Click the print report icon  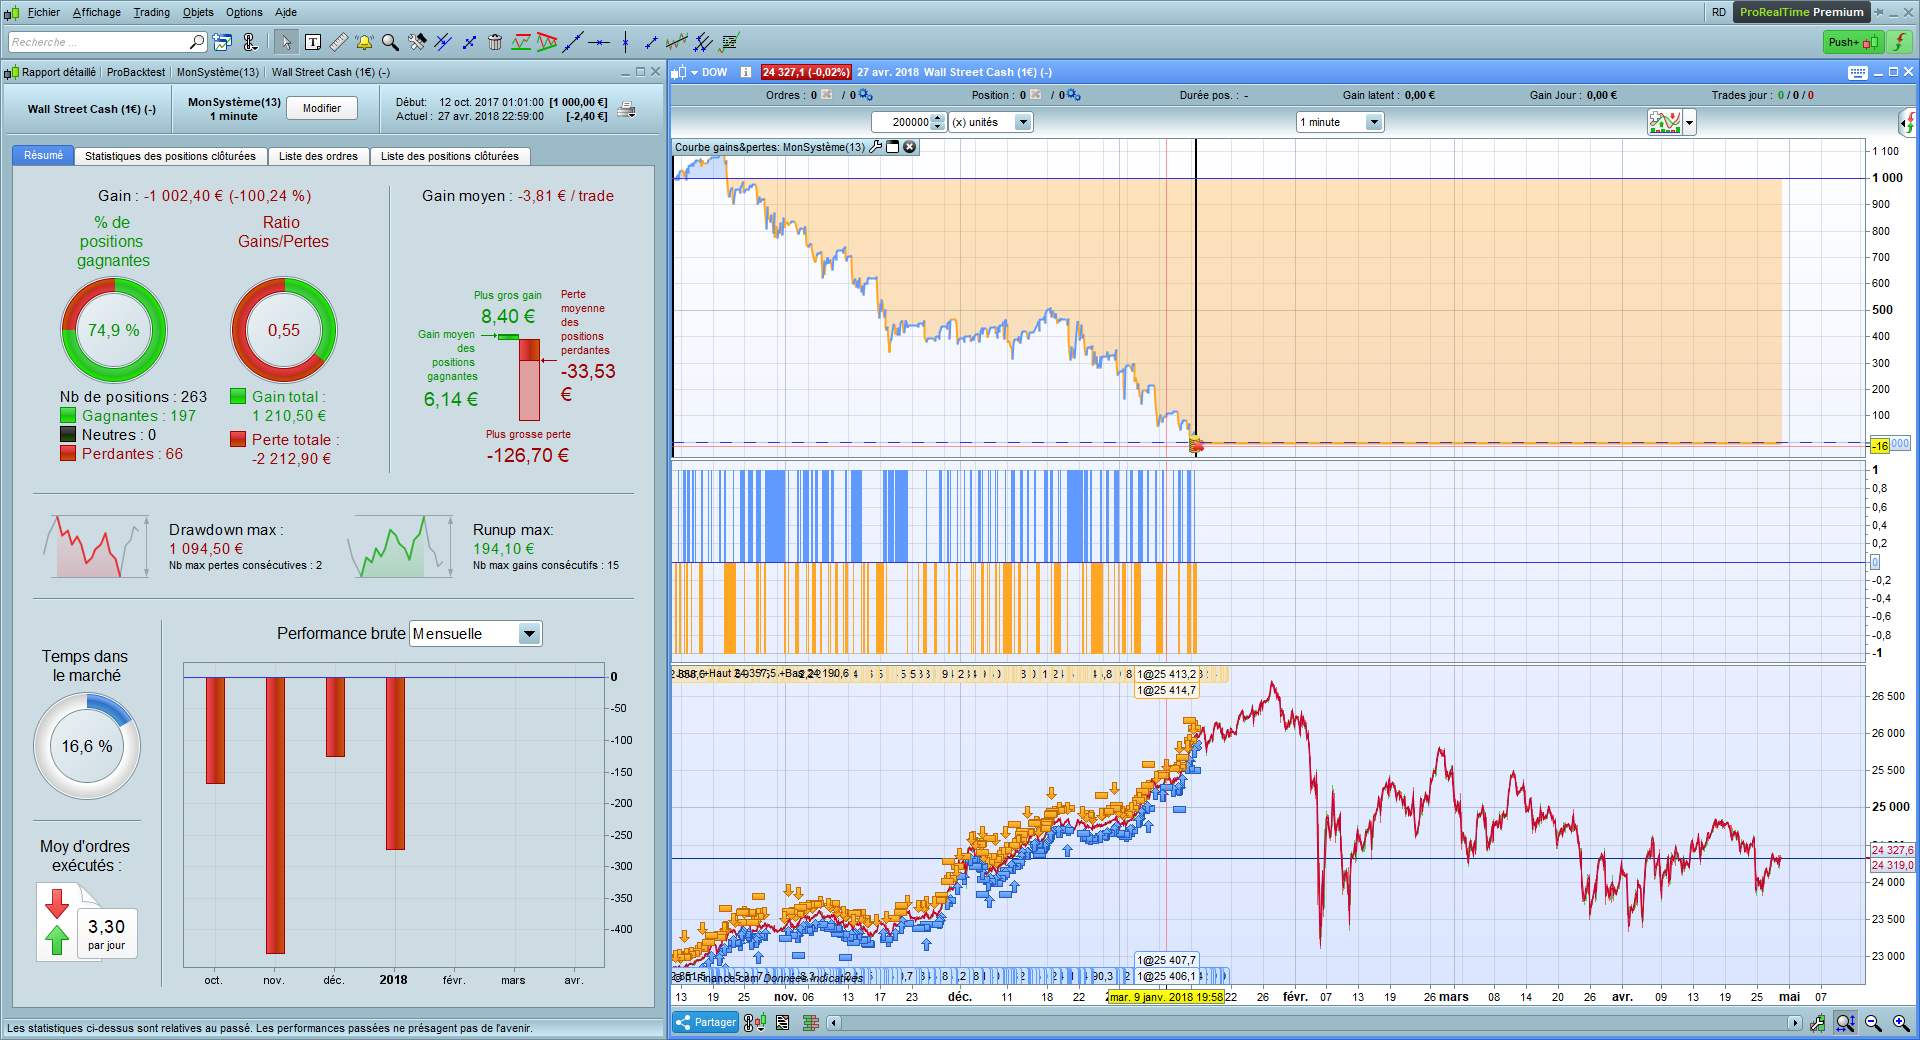click(x=626, y=110)
